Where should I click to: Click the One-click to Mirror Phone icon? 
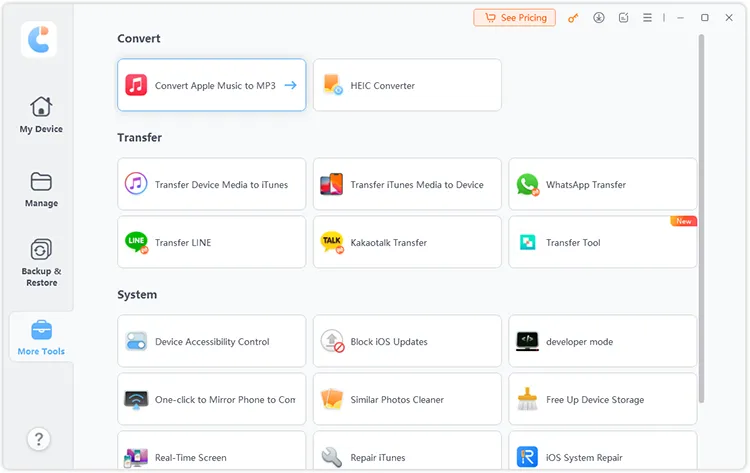(x=136, y=399)
